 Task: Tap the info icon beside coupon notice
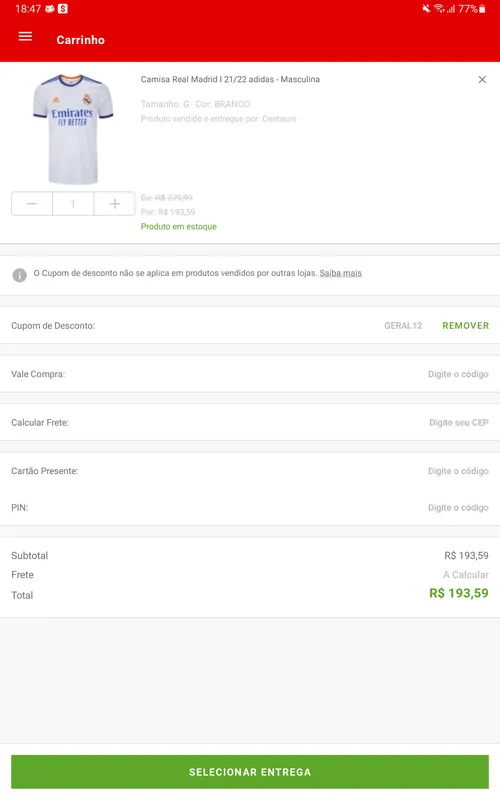coord(19,275)
